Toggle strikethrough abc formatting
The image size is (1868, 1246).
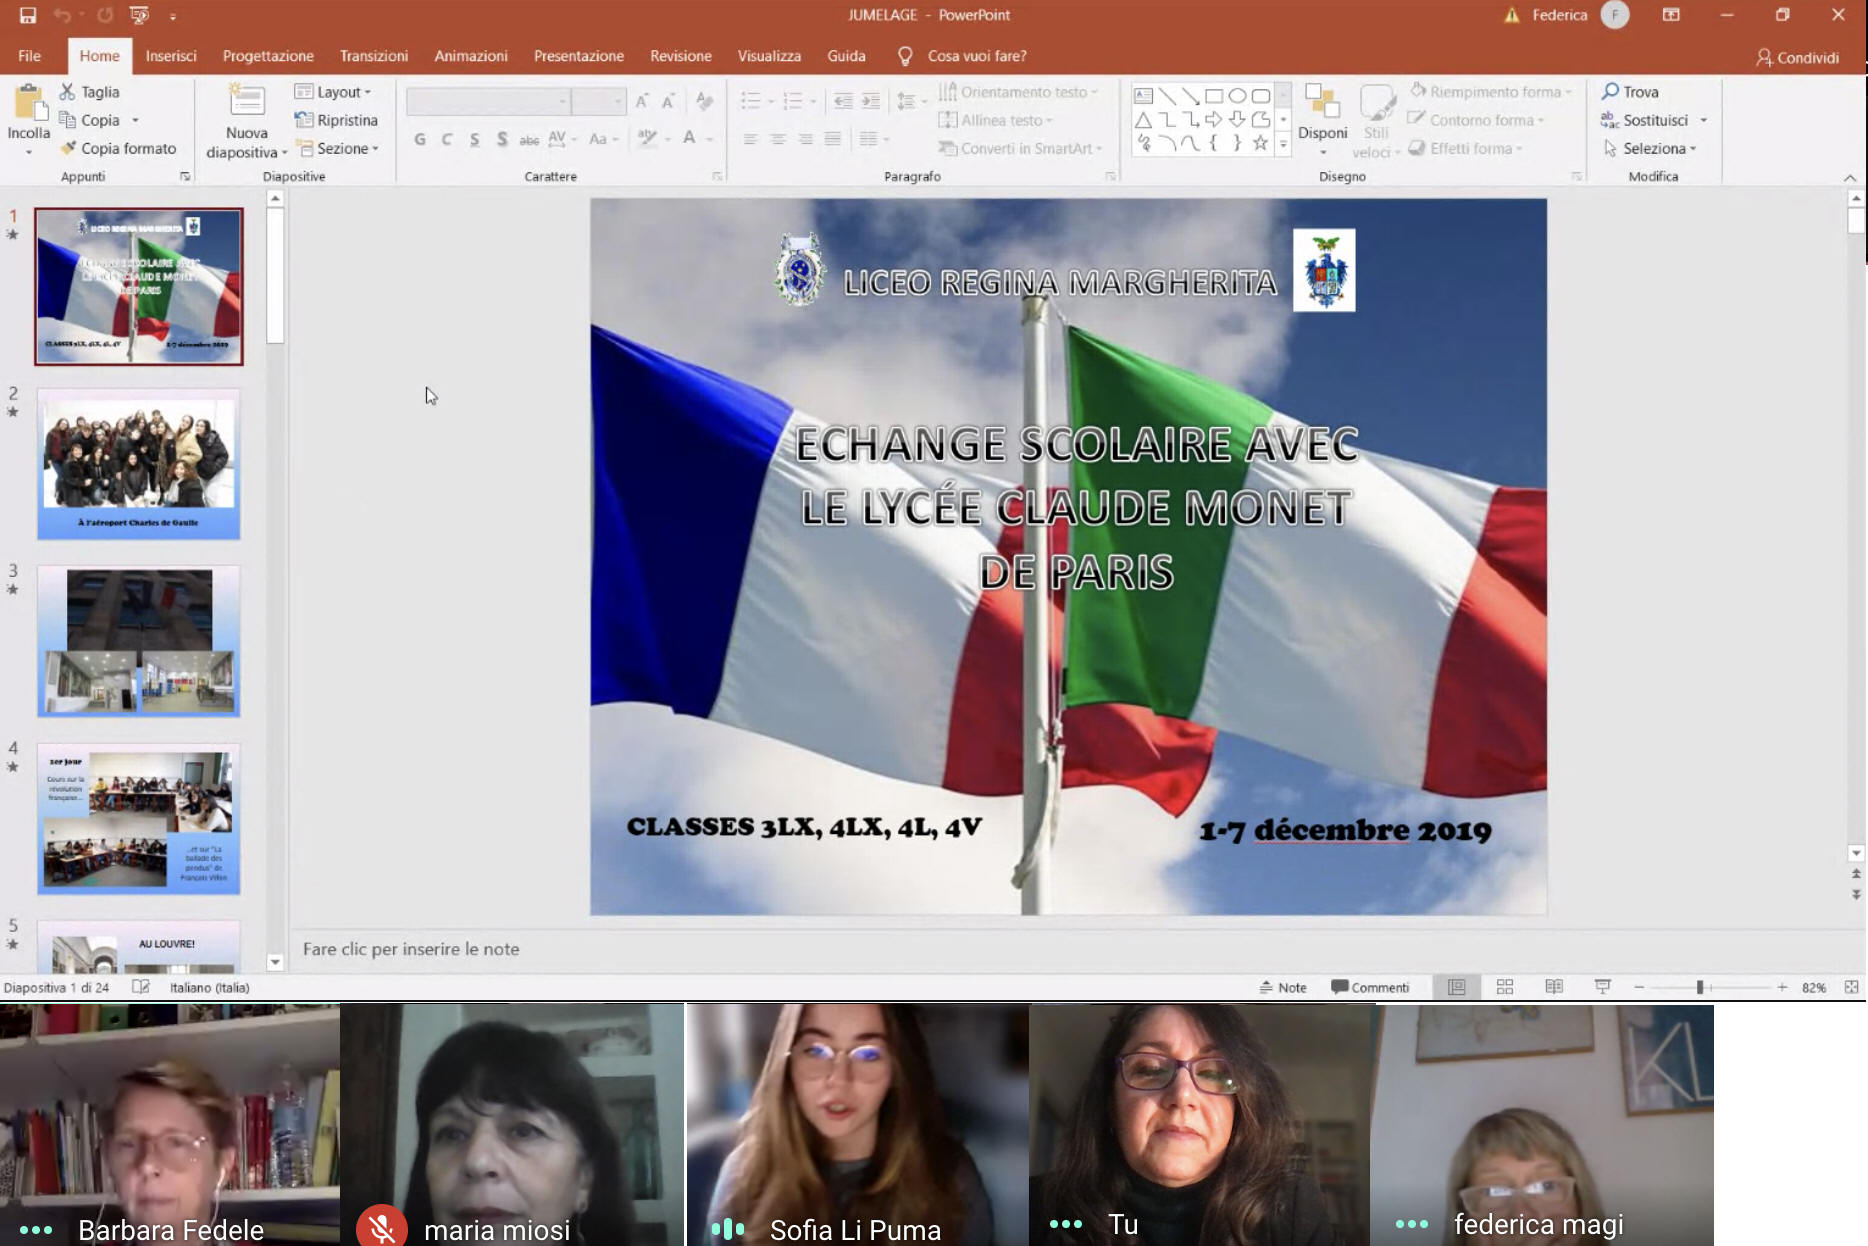[529, 139]
